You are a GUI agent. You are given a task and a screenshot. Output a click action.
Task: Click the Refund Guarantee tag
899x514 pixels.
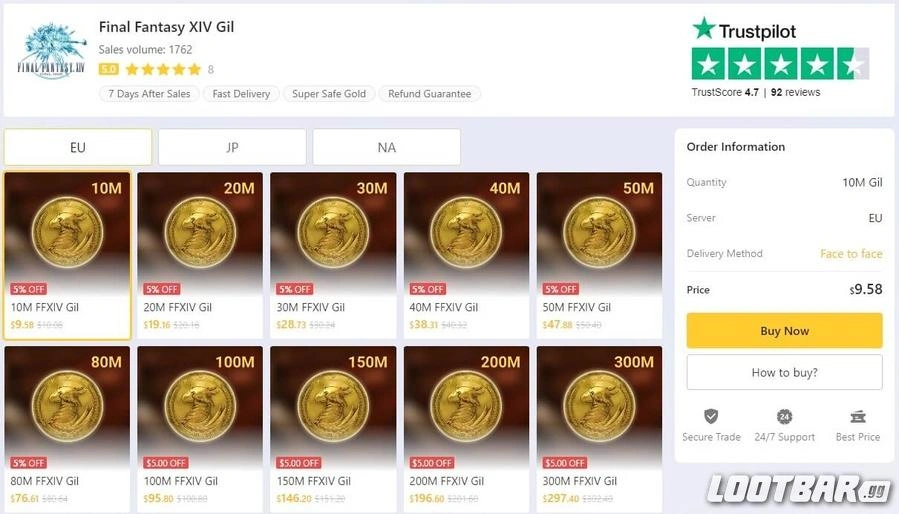click(429, 94)
